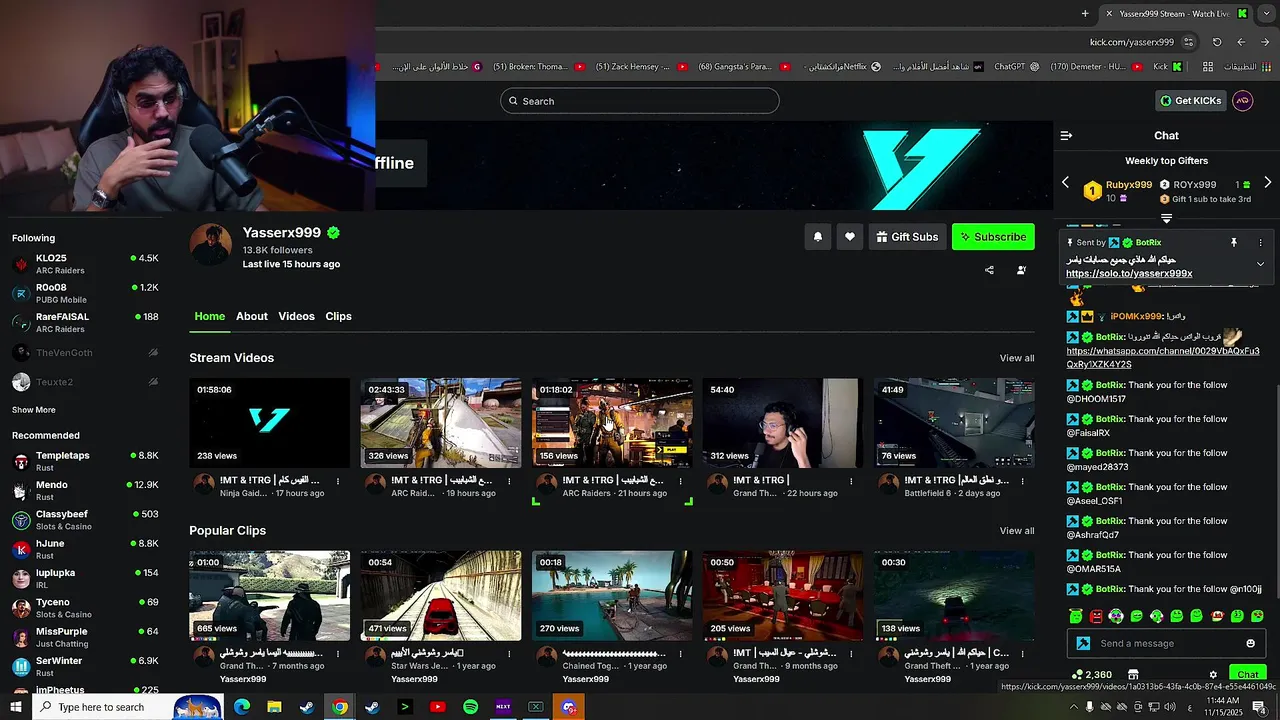The height and width of the screenshot is (720, 1280).
Task: Show next weekly top gifter
Action: (x=1267, y=183)
